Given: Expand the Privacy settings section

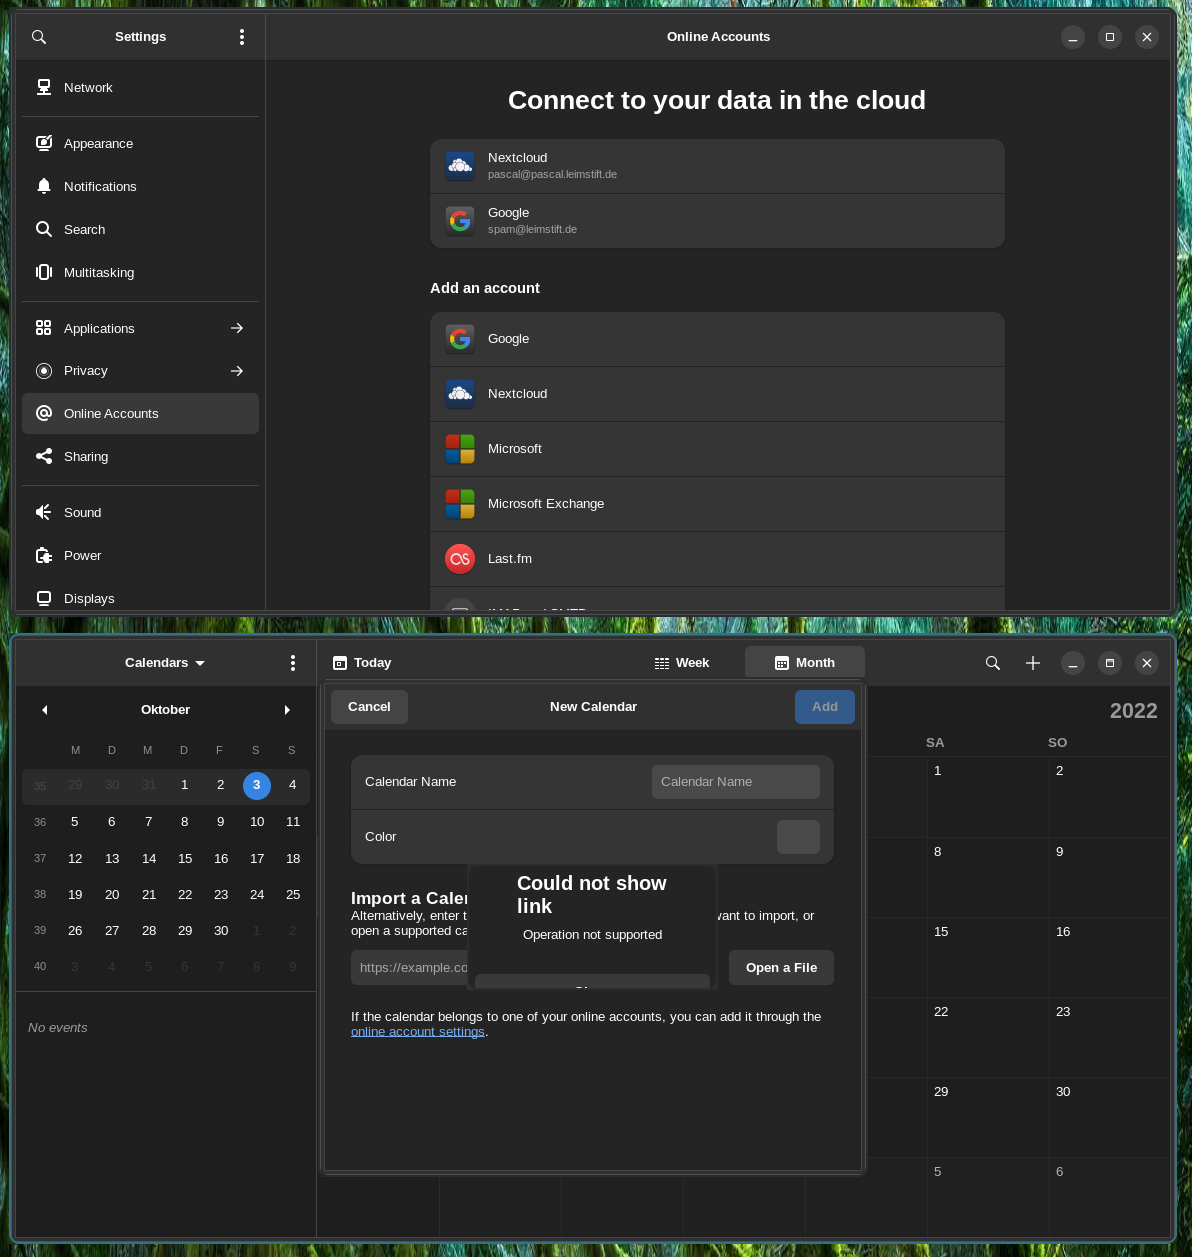Looking at the screenshot, I should coord(140,371).
